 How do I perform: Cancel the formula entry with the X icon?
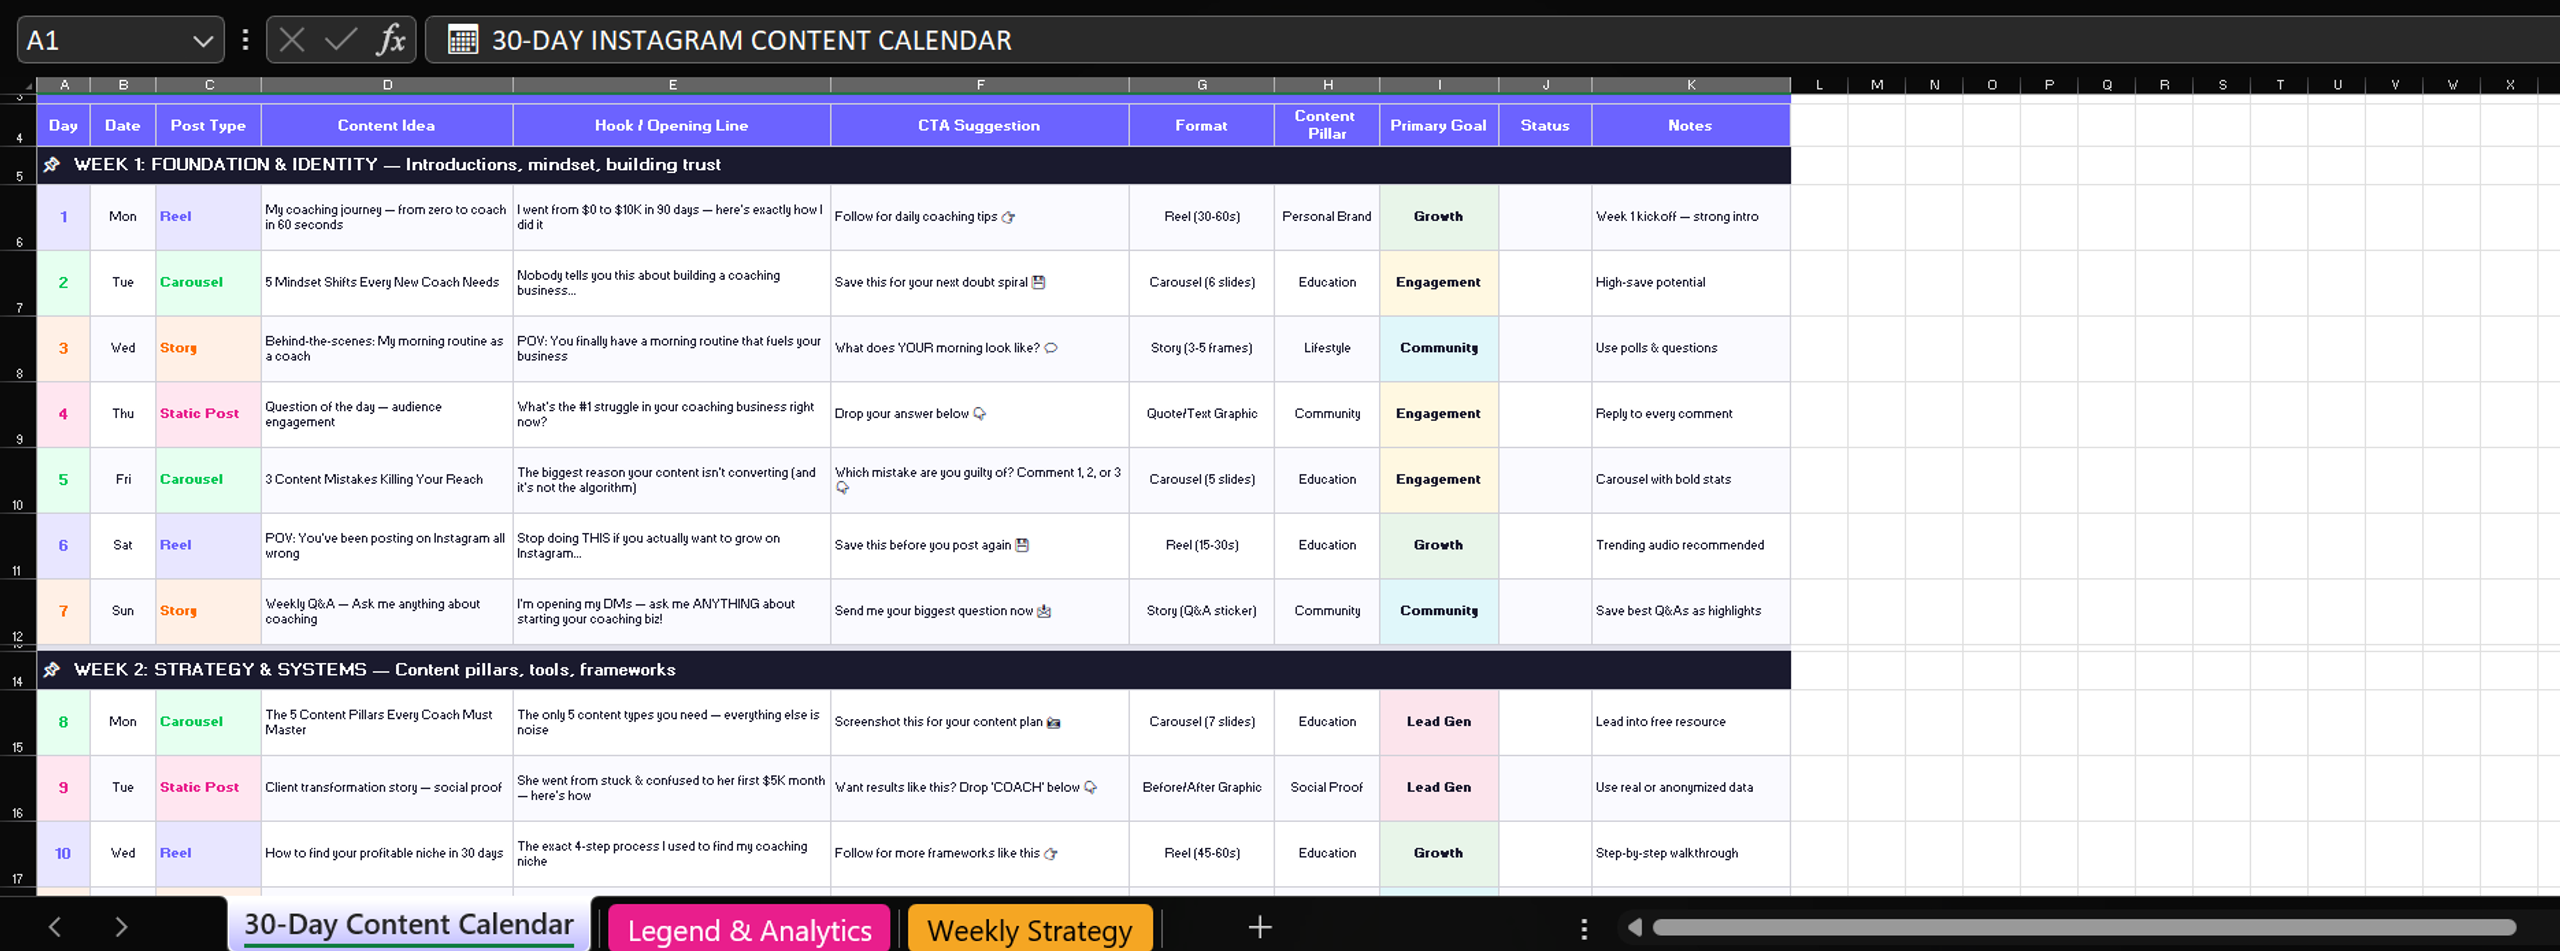tap(292, 41)
